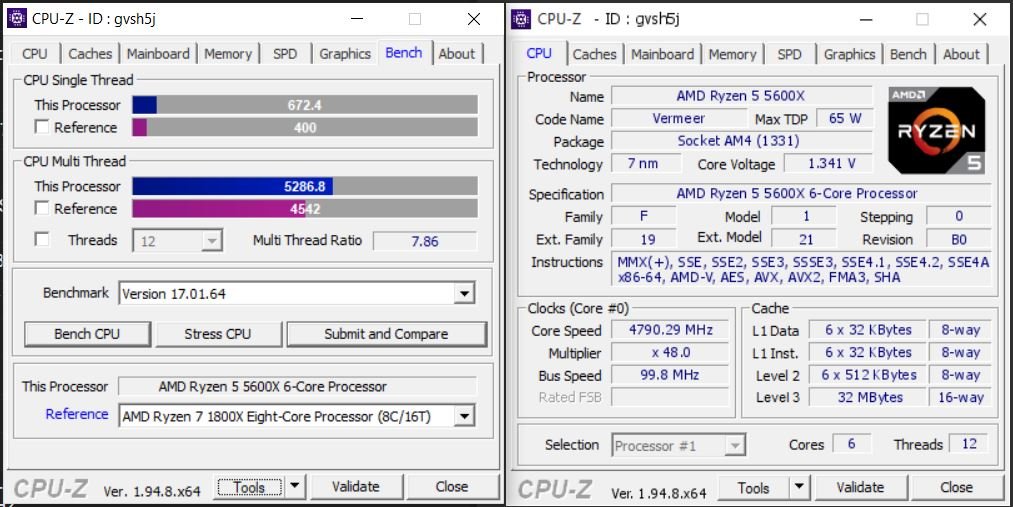Viewport: 1013px width, 507px height.
Task: Enable the Multi Thread Reference checkbox
Action: [41, 208]
